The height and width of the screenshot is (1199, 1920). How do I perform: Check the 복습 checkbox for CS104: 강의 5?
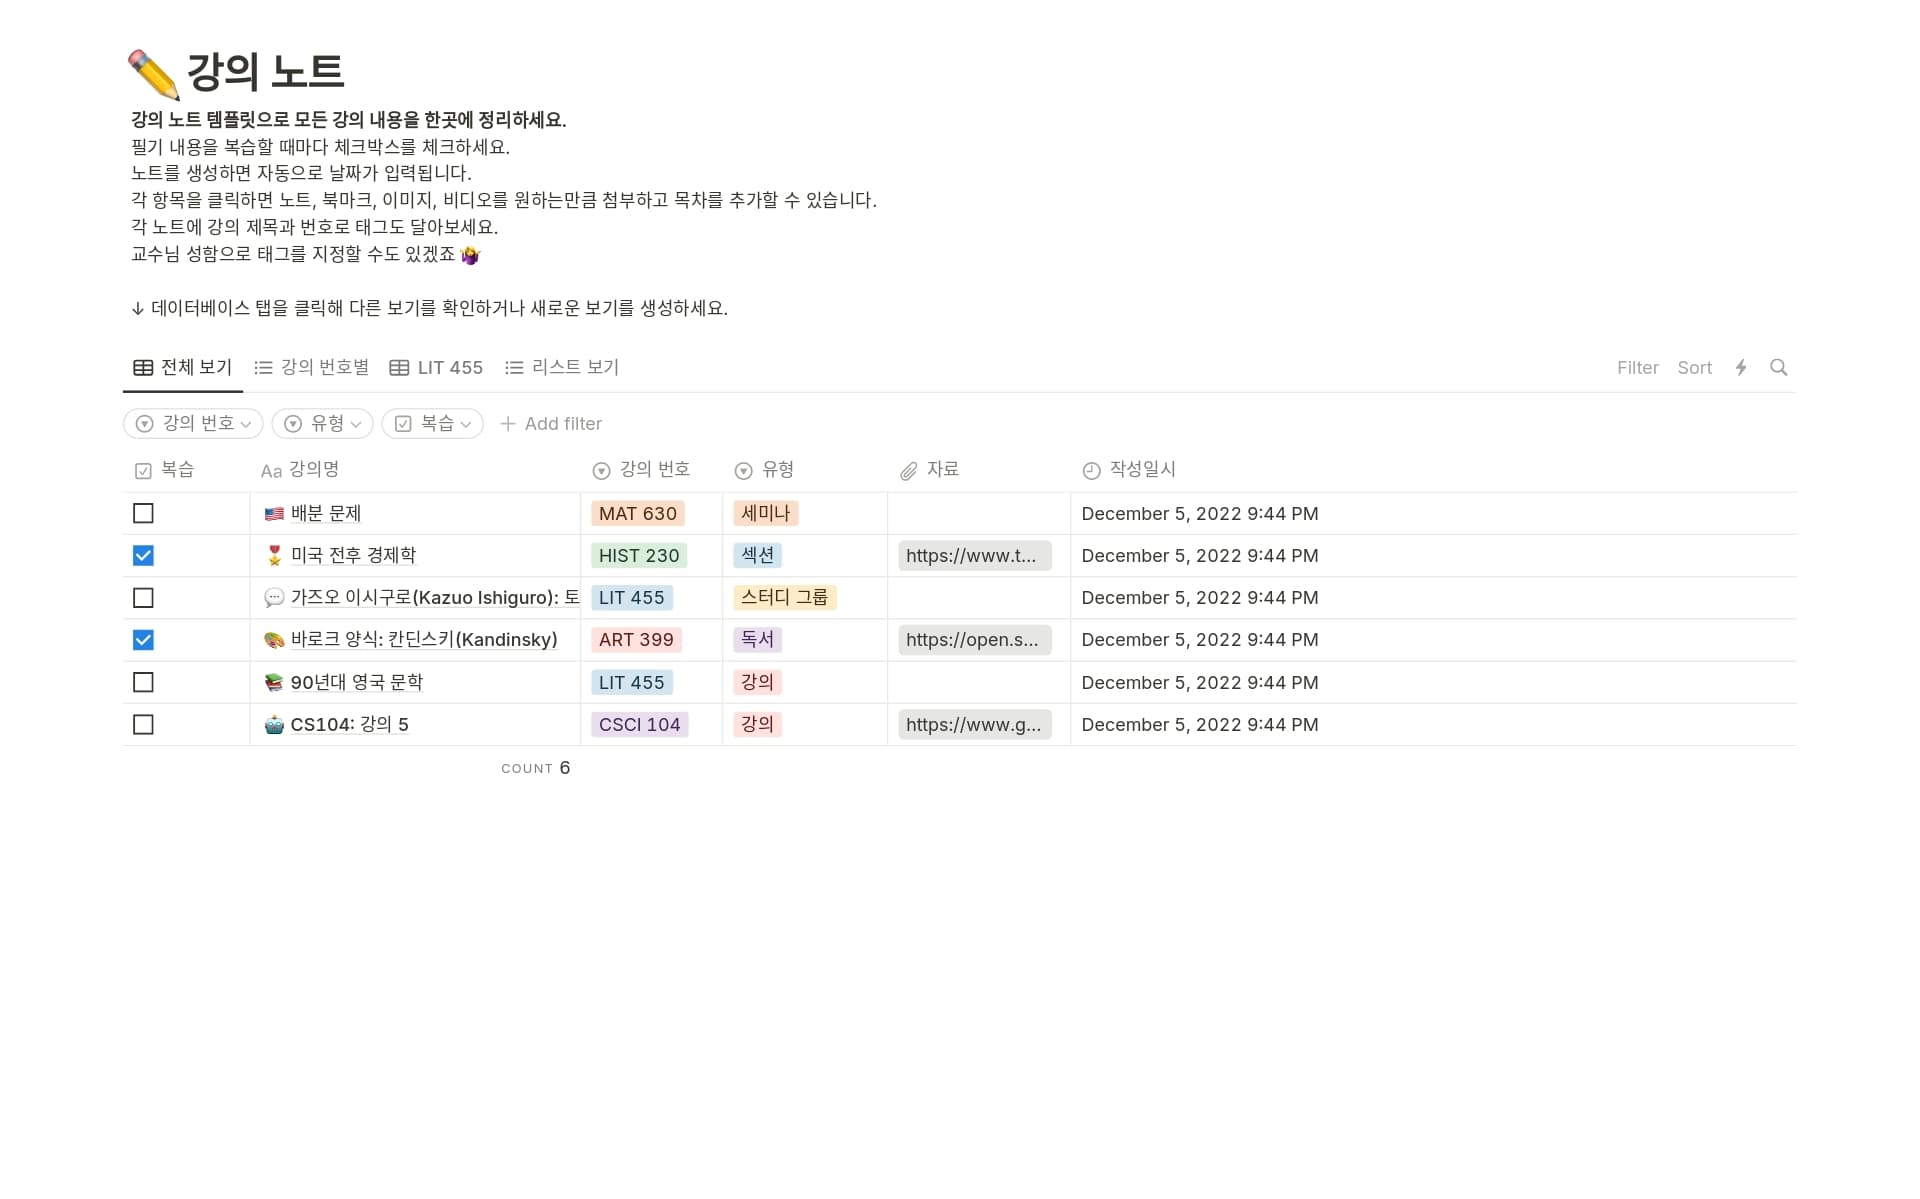(x=143, y=725)
